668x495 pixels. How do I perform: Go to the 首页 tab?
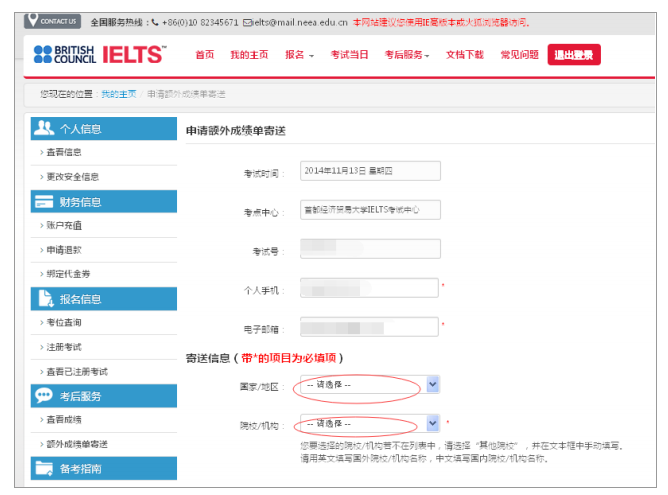click(204, 55)
